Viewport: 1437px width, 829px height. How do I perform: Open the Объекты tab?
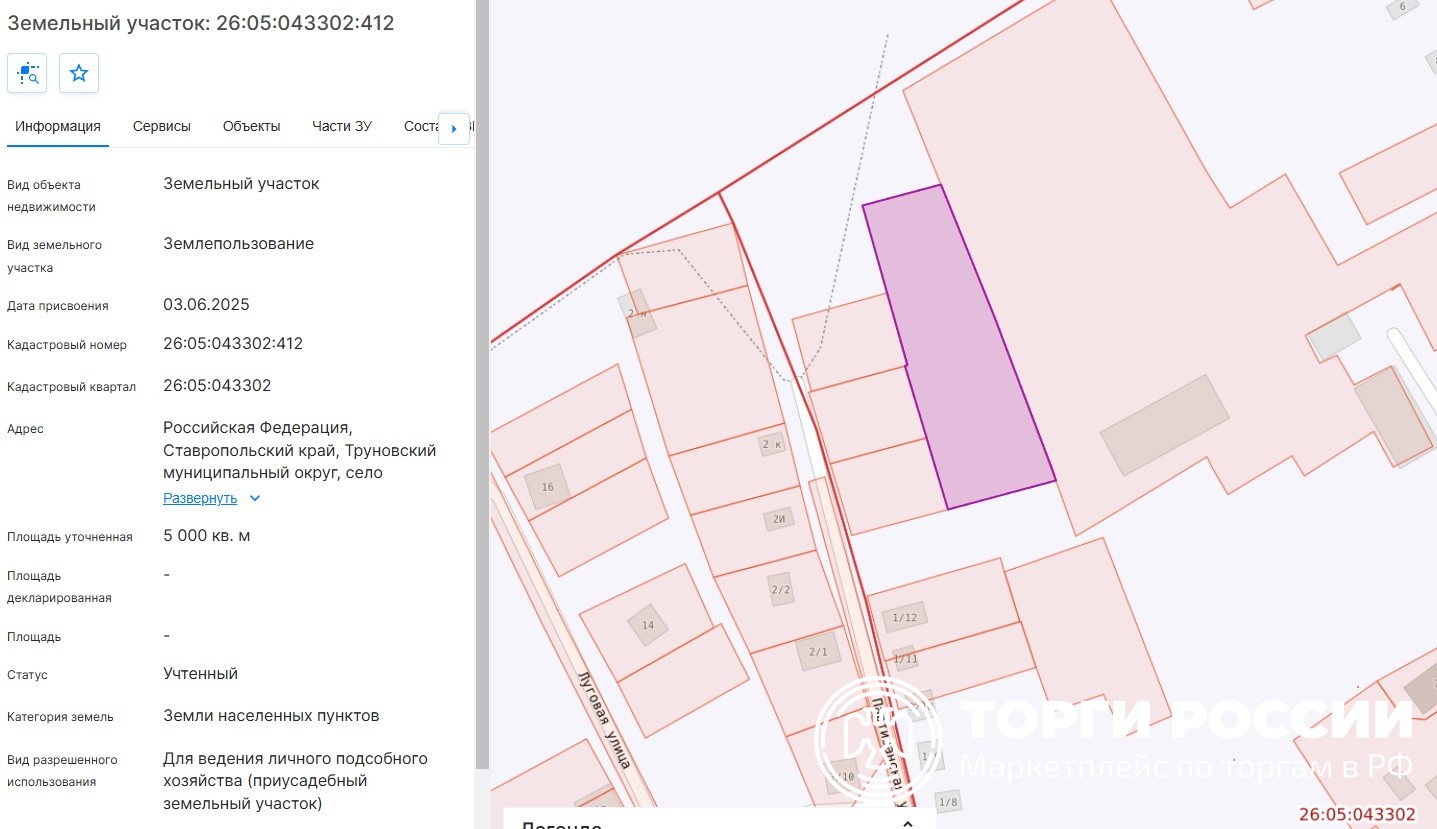click(251, 126)
